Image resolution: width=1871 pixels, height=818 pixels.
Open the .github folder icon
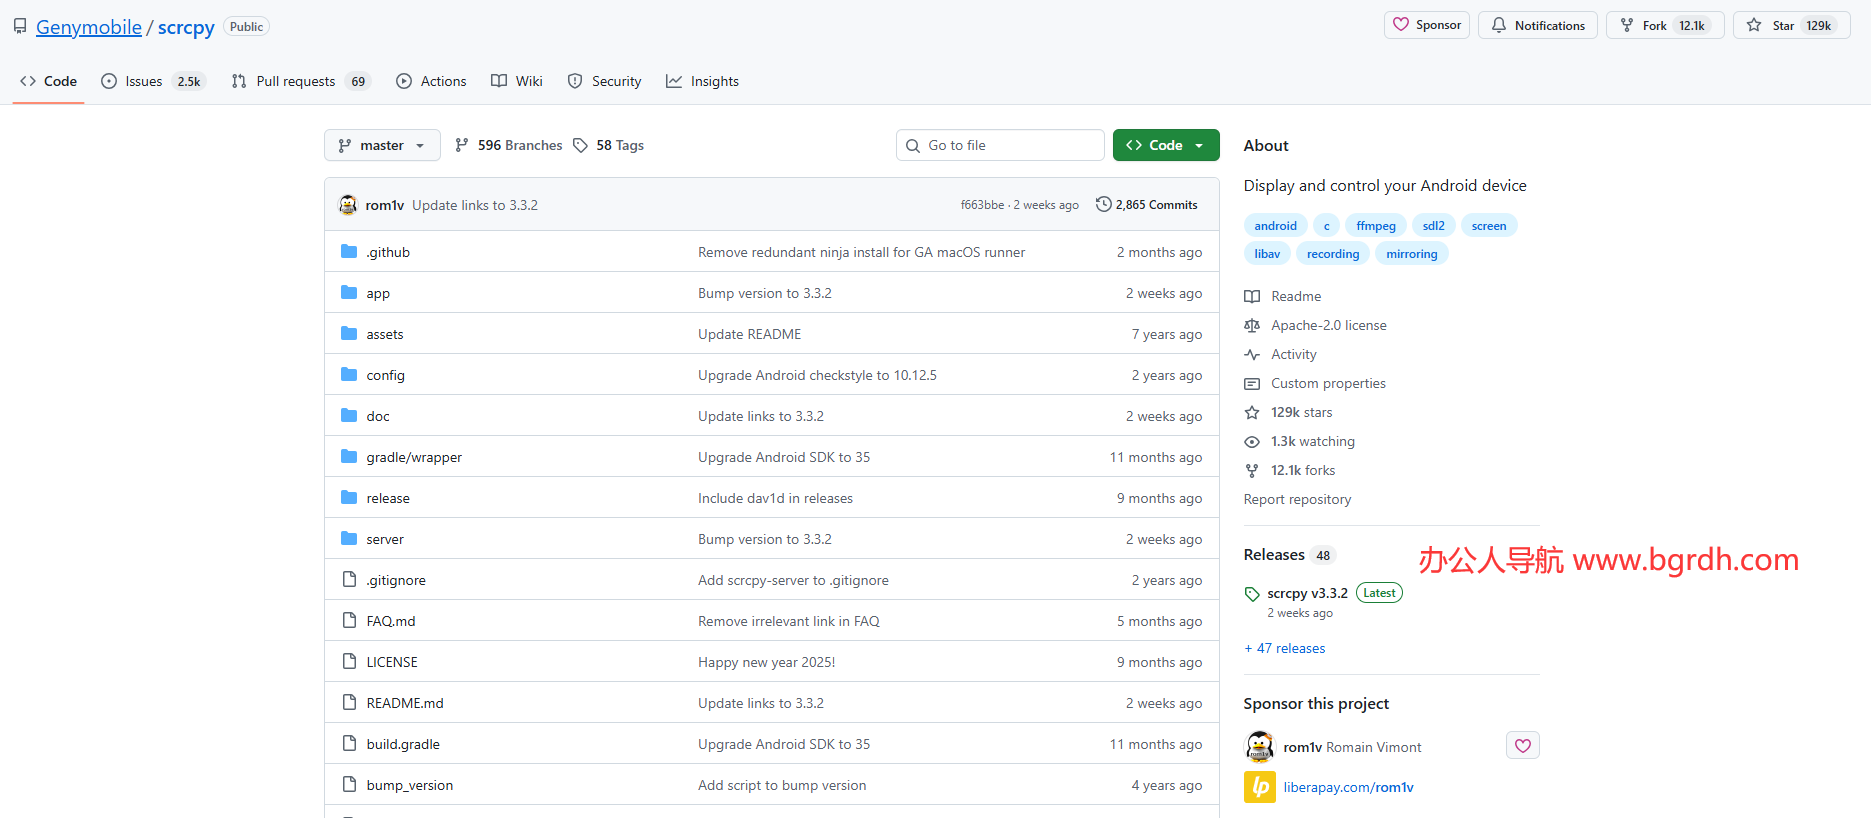[349, 252]
